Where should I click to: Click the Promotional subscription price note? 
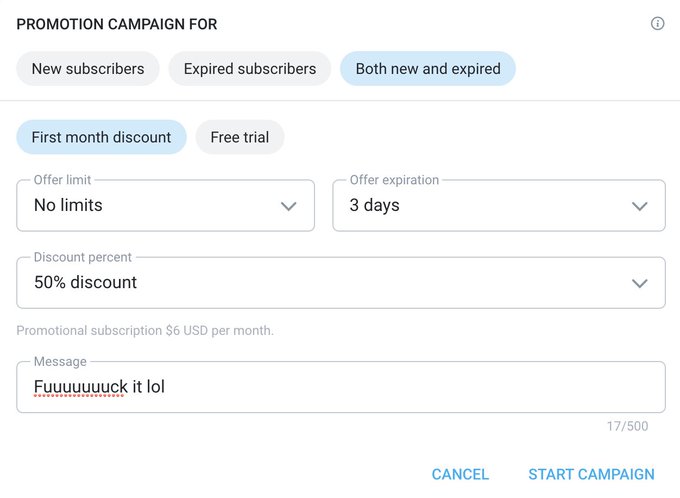coord(145,331)
